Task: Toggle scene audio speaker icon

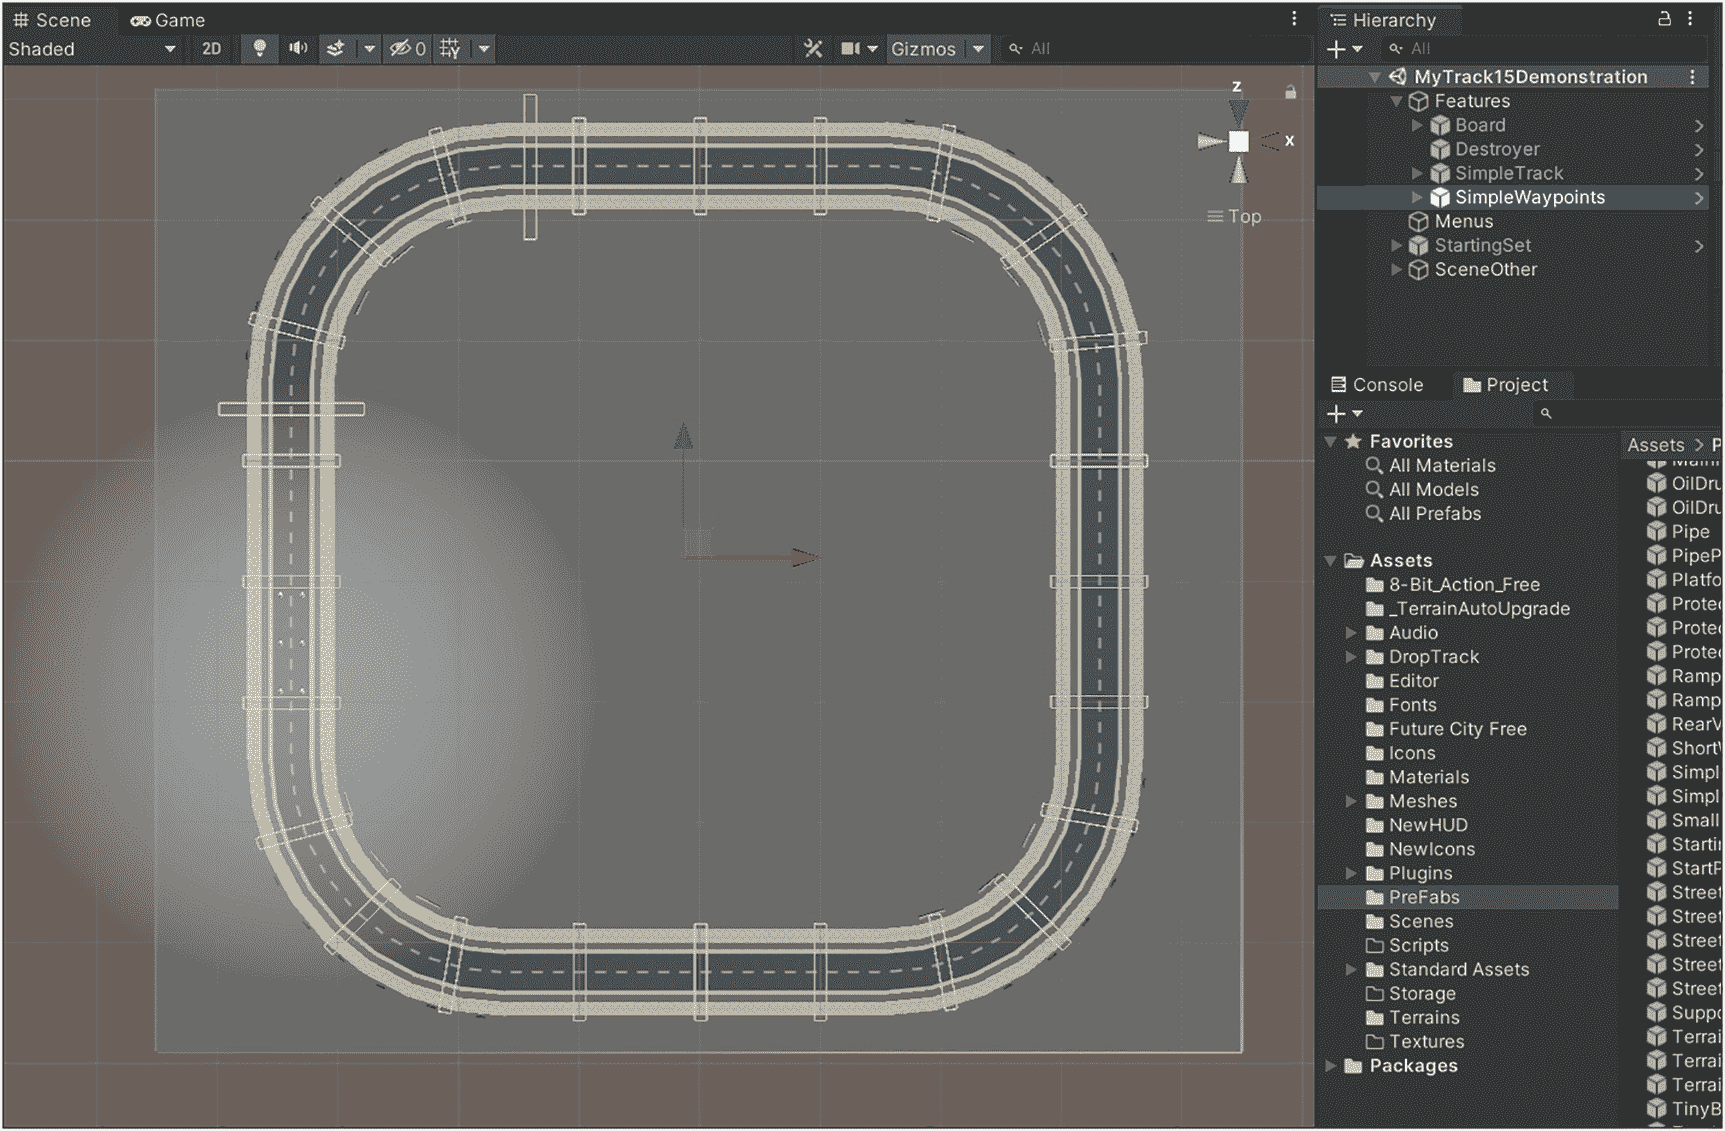Action: [298, 48]
